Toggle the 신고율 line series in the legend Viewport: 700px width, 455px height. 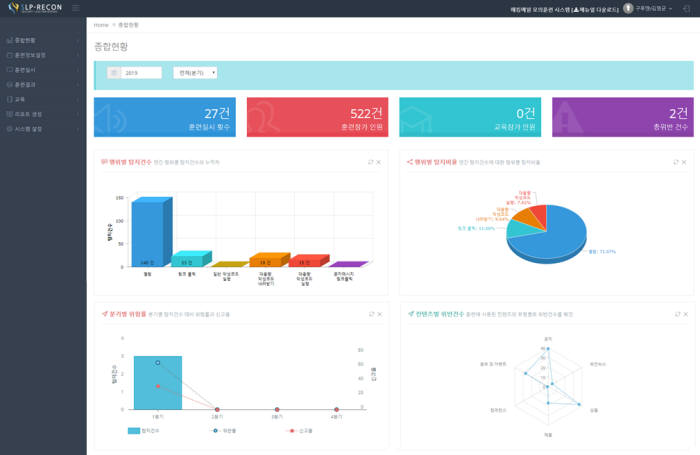point(299,431)
